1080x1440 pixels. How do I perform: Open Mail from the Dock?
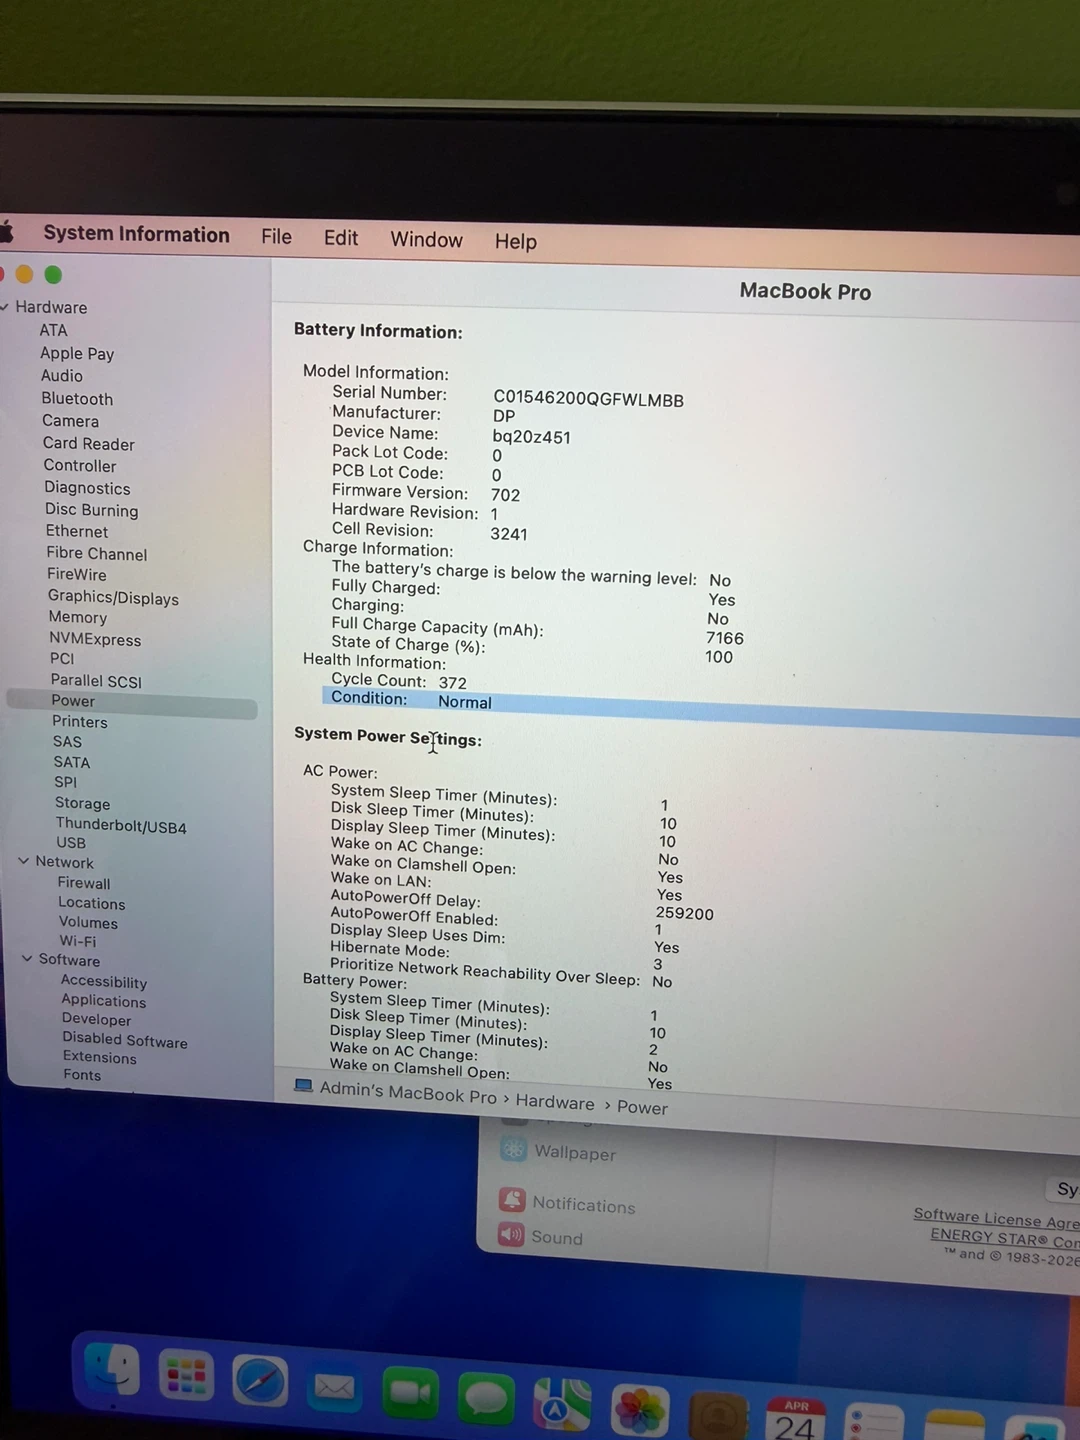click(334, 1389)
